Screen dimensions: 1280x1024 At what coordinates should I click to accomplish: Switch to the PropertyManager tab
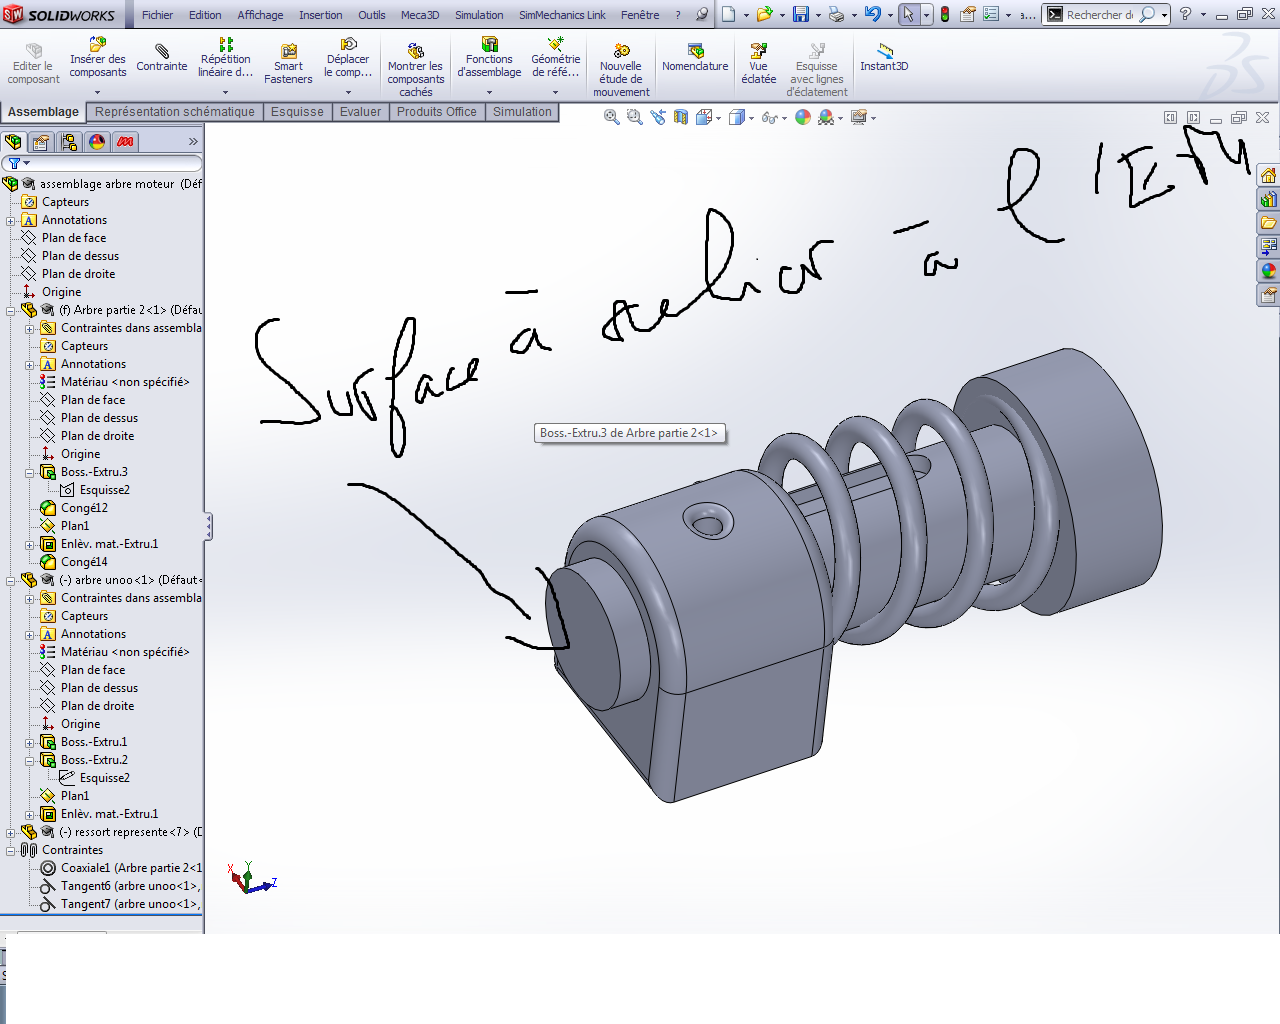(x=41, y=142)
